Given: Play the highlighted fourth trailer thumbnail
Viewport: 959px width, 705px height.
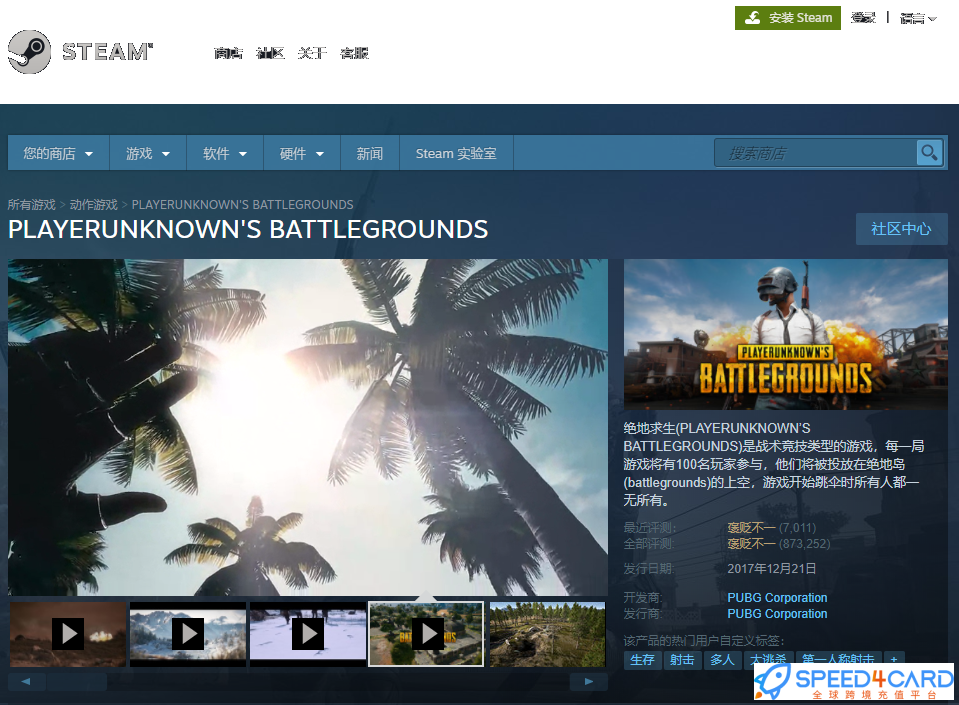Looking at the screenshot, I should click(426, 634).
